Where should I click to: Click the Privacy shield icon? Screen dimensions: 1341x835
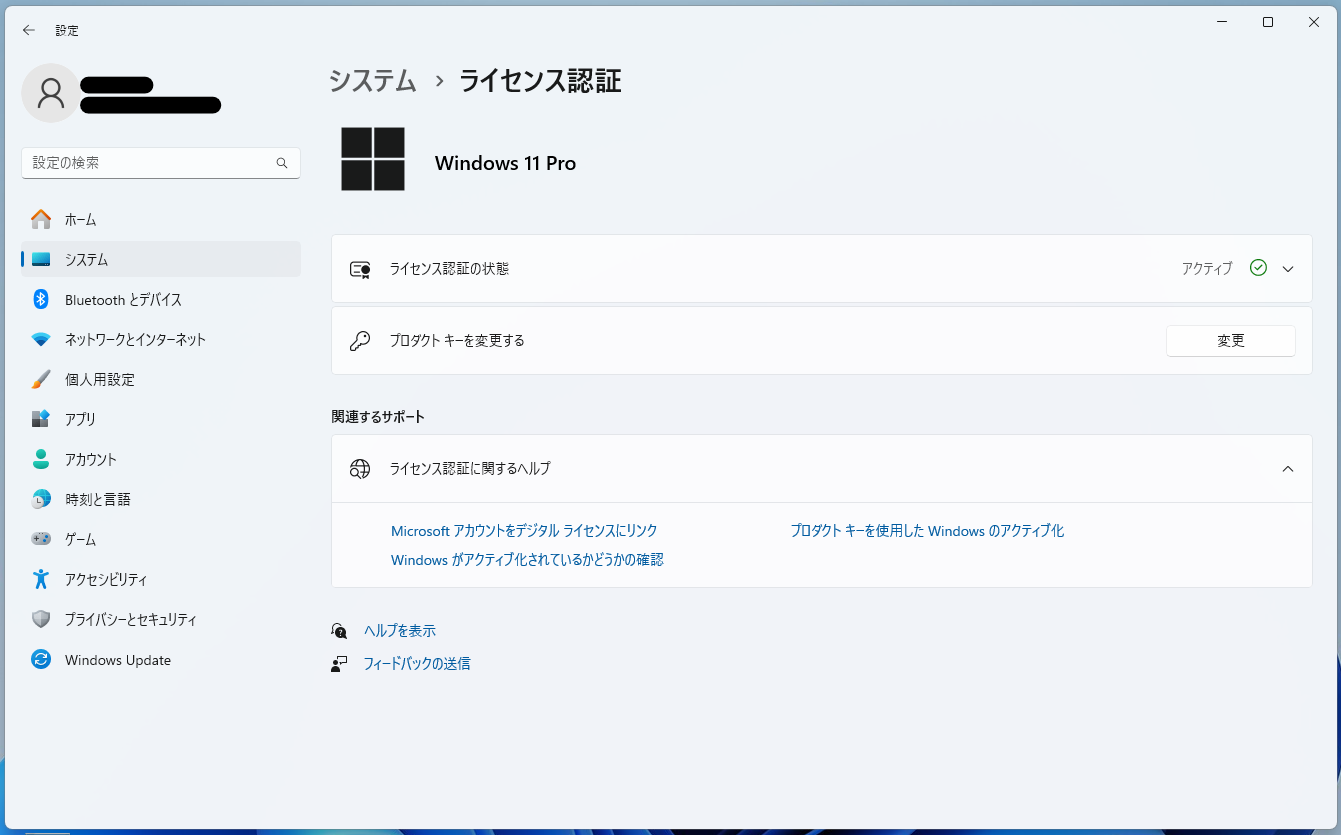tap(41, 619)
